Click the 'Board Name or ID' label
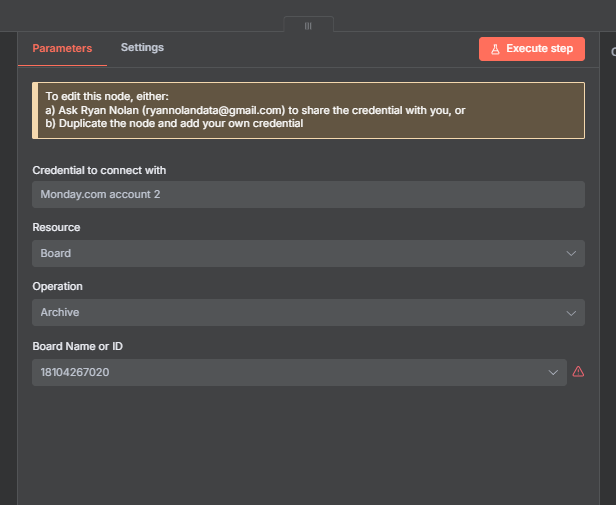616x505 pixels. click(77, 347)
